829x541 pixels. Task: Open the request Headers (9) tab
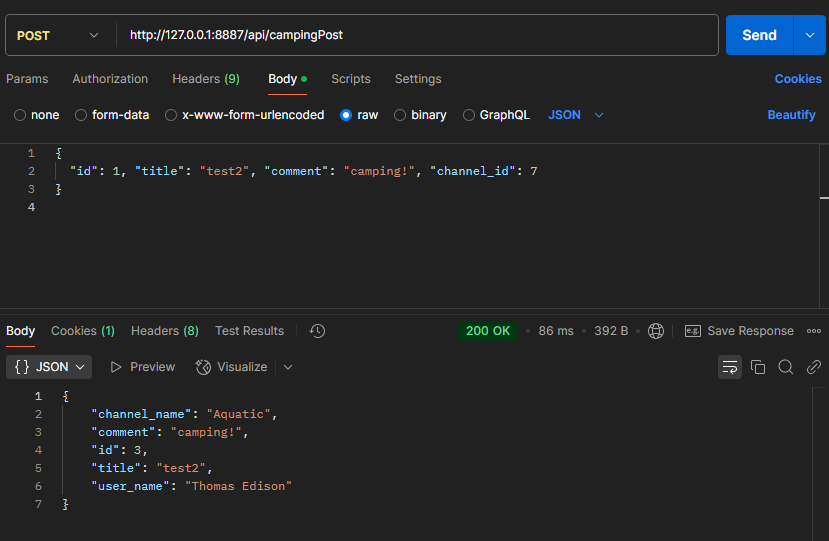(206, 79)
